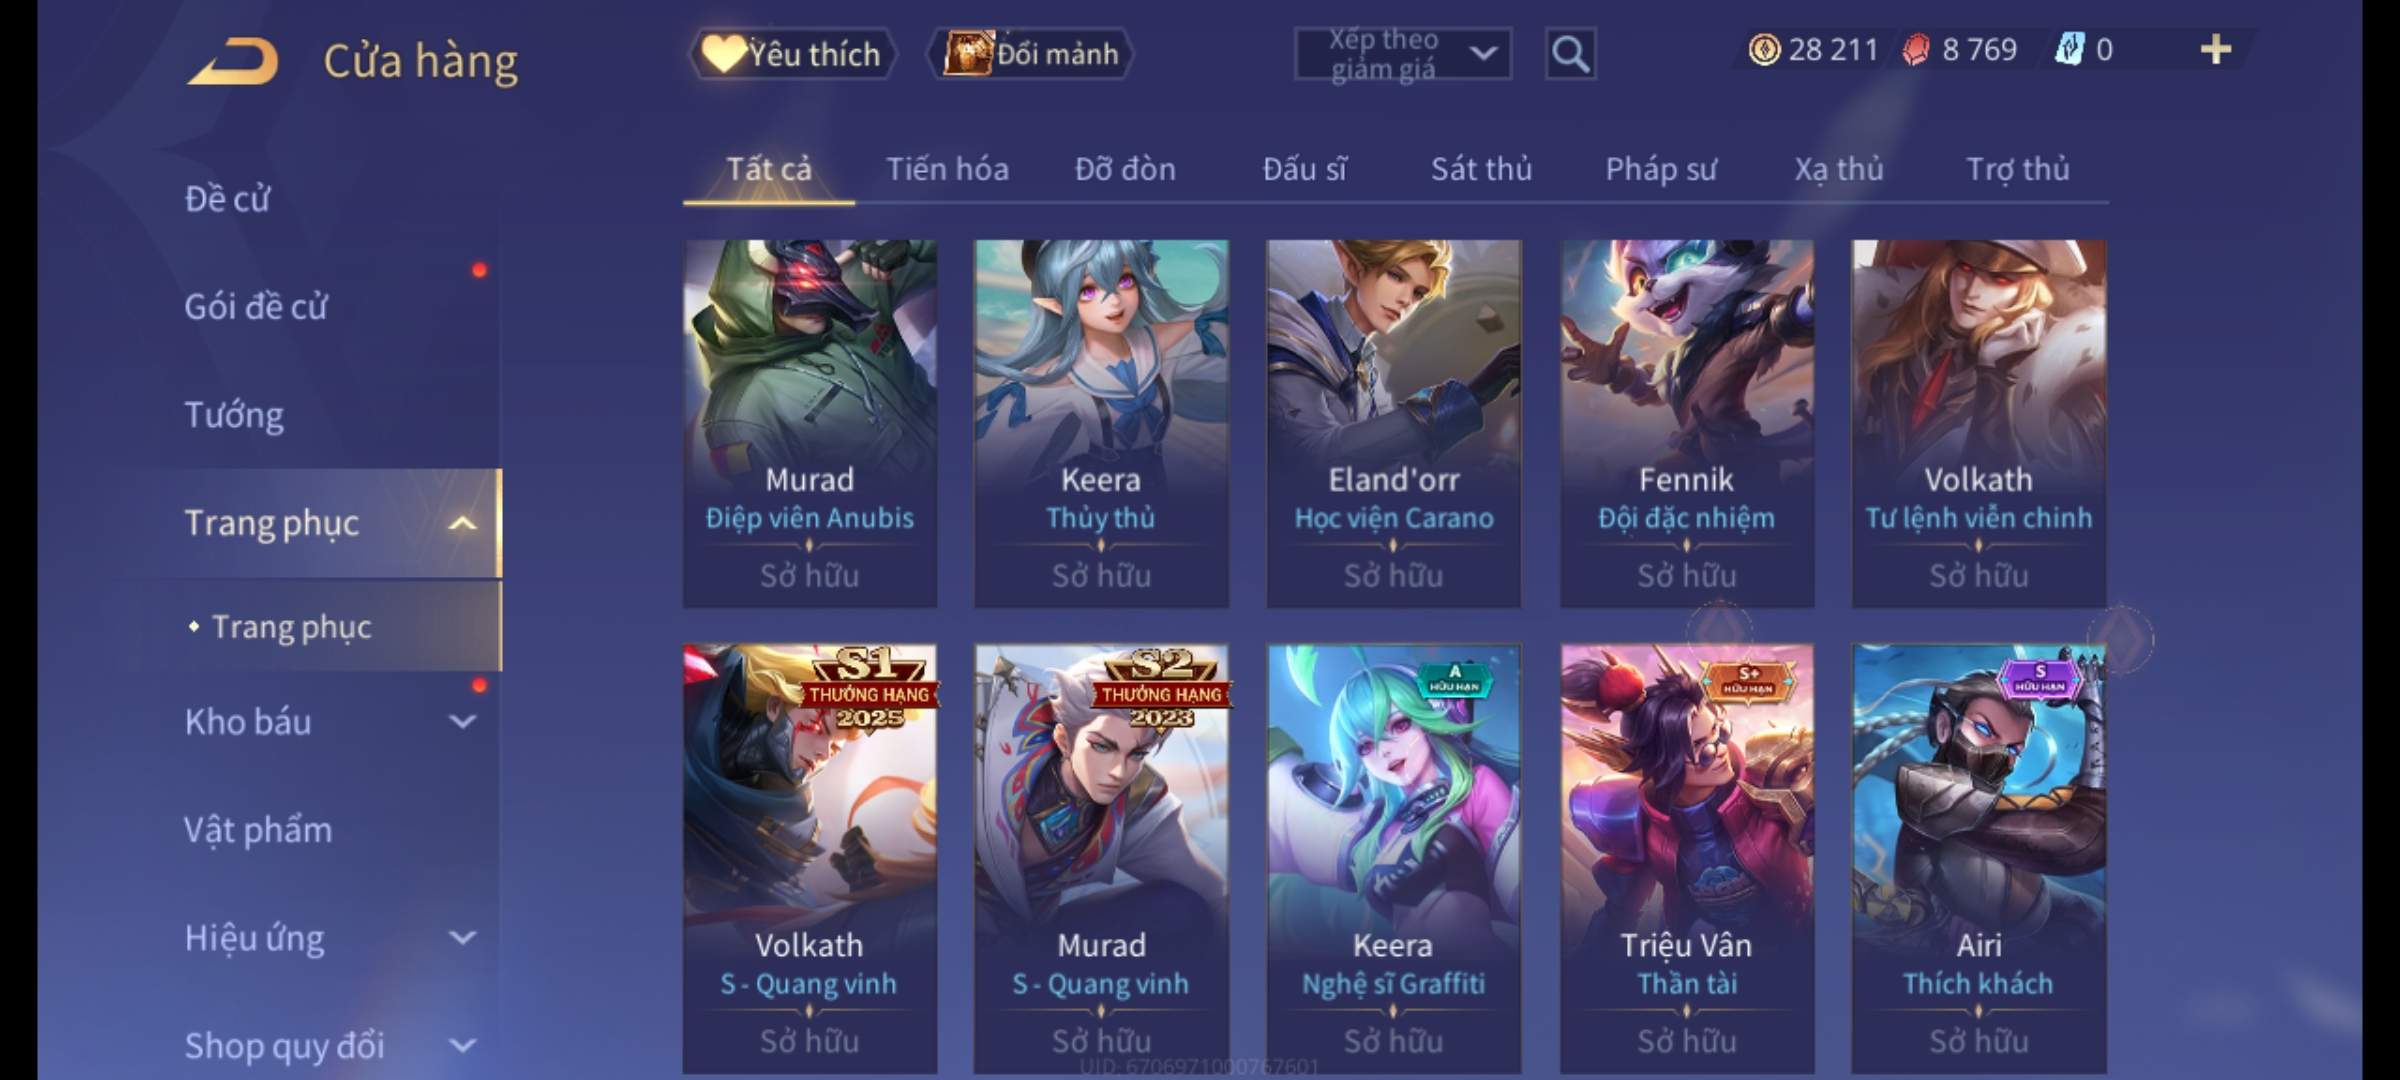The height and width of the screenshot is (1080, 2400).
Task: Expand the Kho báu sidebar section
Action: [462, 721]
